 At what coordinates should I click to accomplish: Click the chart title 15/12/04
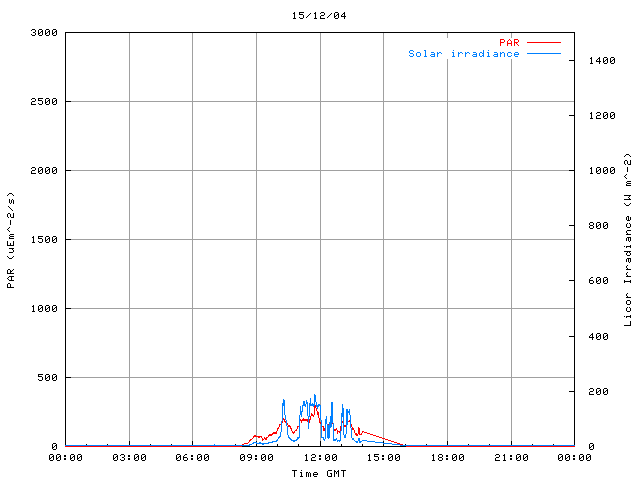pos(319,16)
